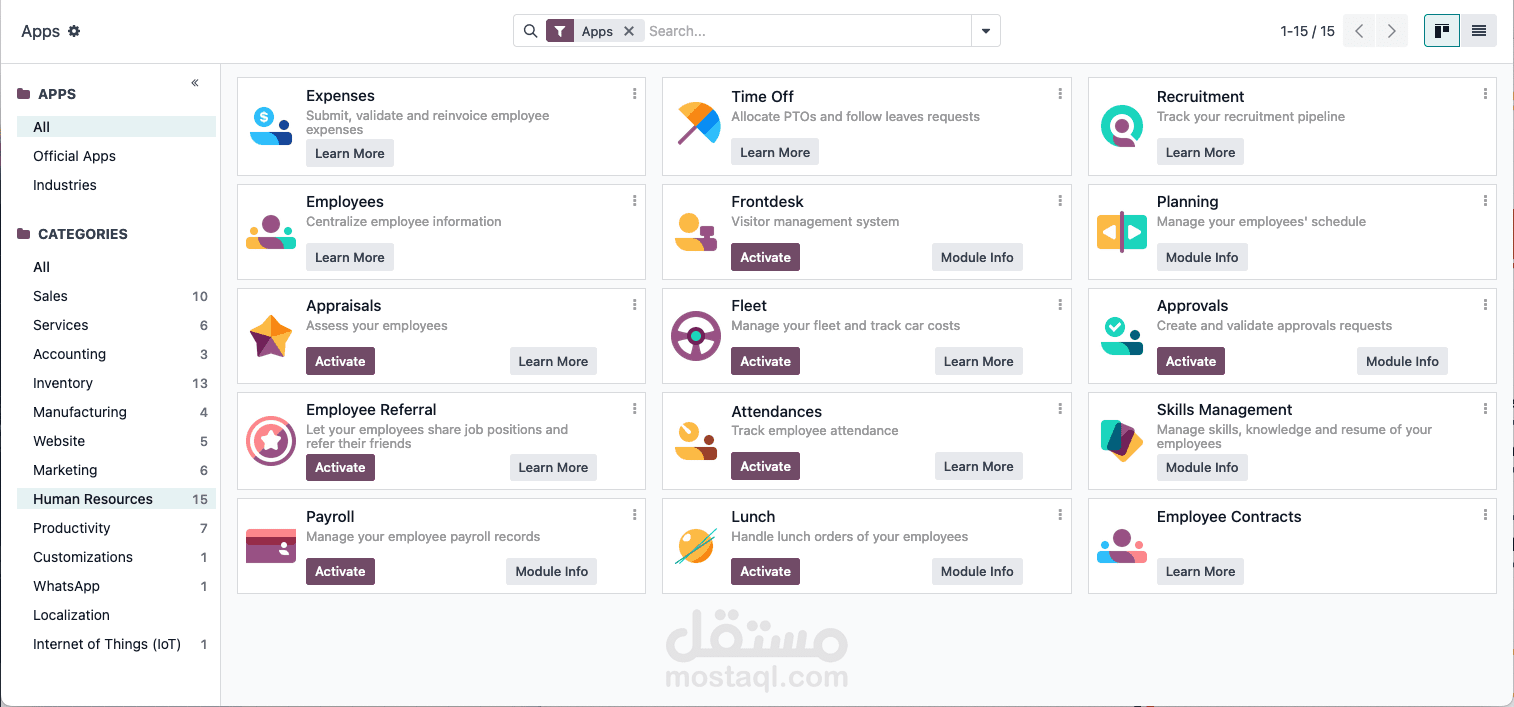Click the Appraisals star icon
This screenshot has width=1514, height=707.
pyautogui.click(x=271, y=336)
